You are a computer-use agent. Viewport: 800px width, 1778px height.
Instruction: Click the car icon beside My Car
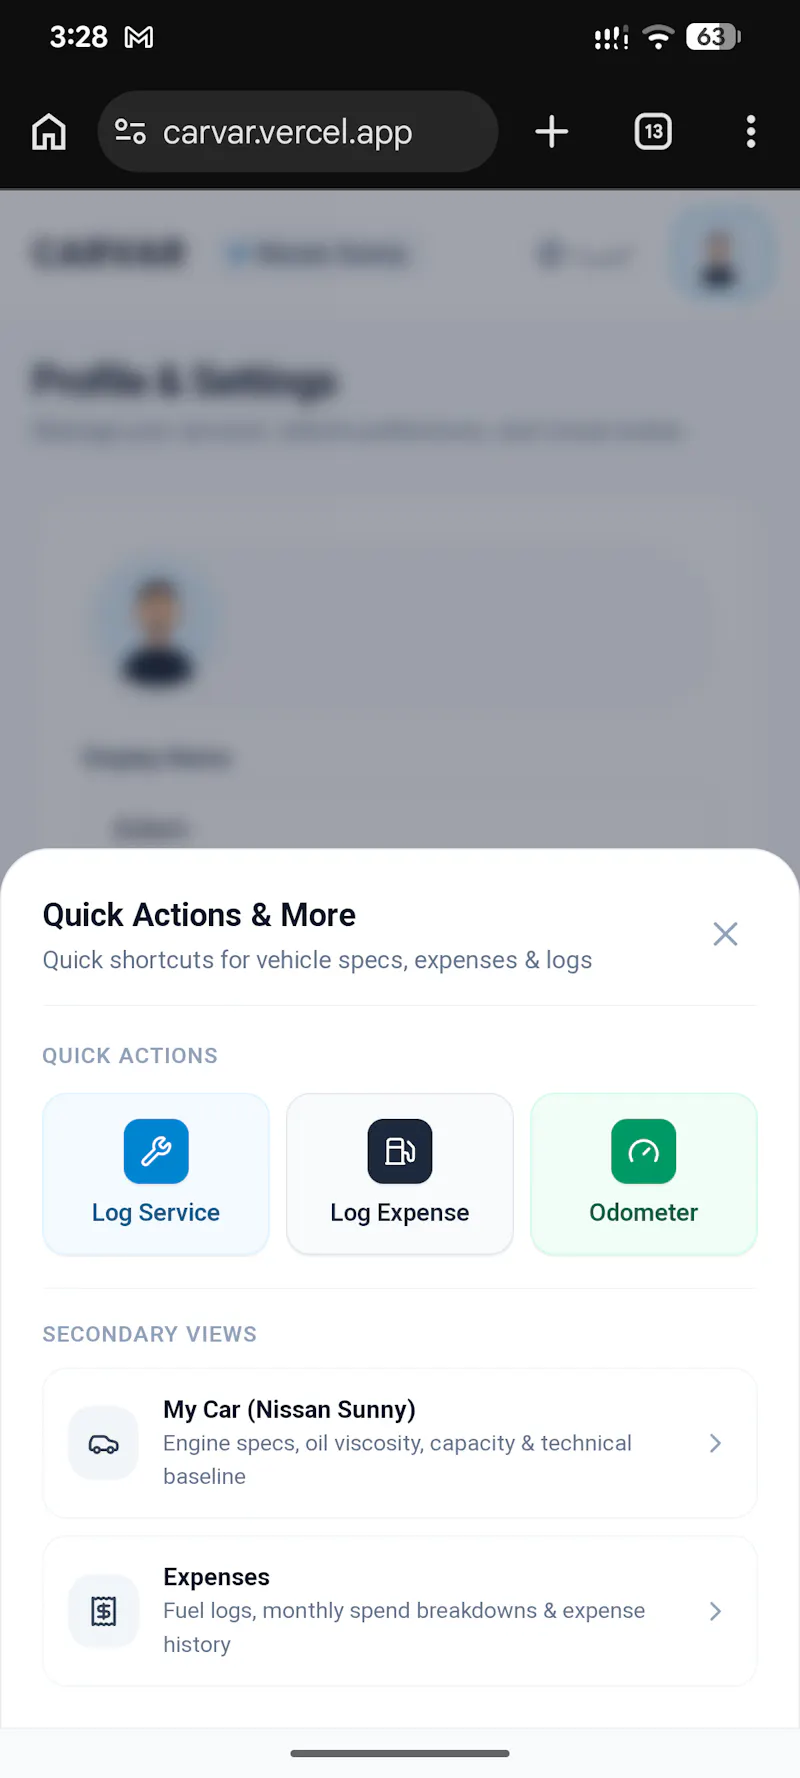click(x=103, y=1443)
